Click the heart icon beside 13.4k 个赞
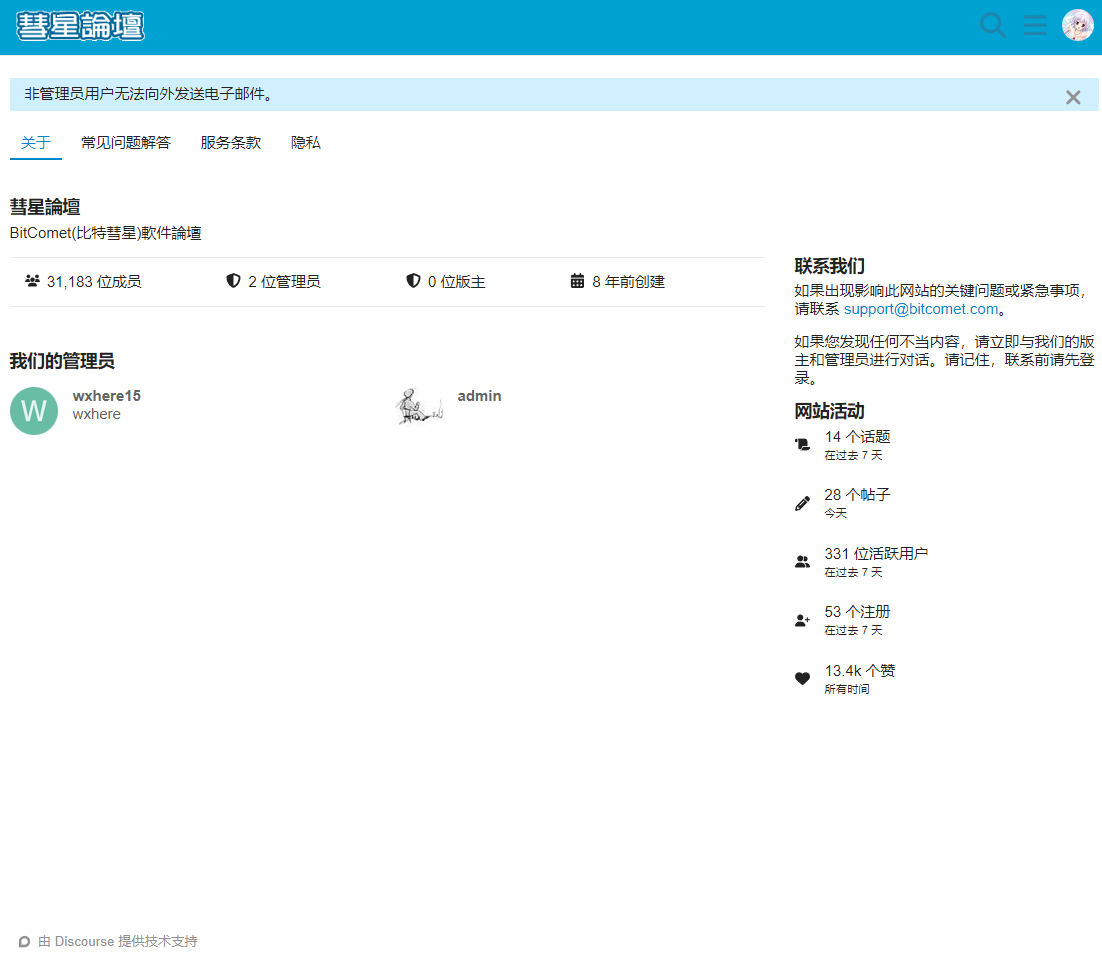Viewport: 1102px width, 960px height. (x=802, y=678)
